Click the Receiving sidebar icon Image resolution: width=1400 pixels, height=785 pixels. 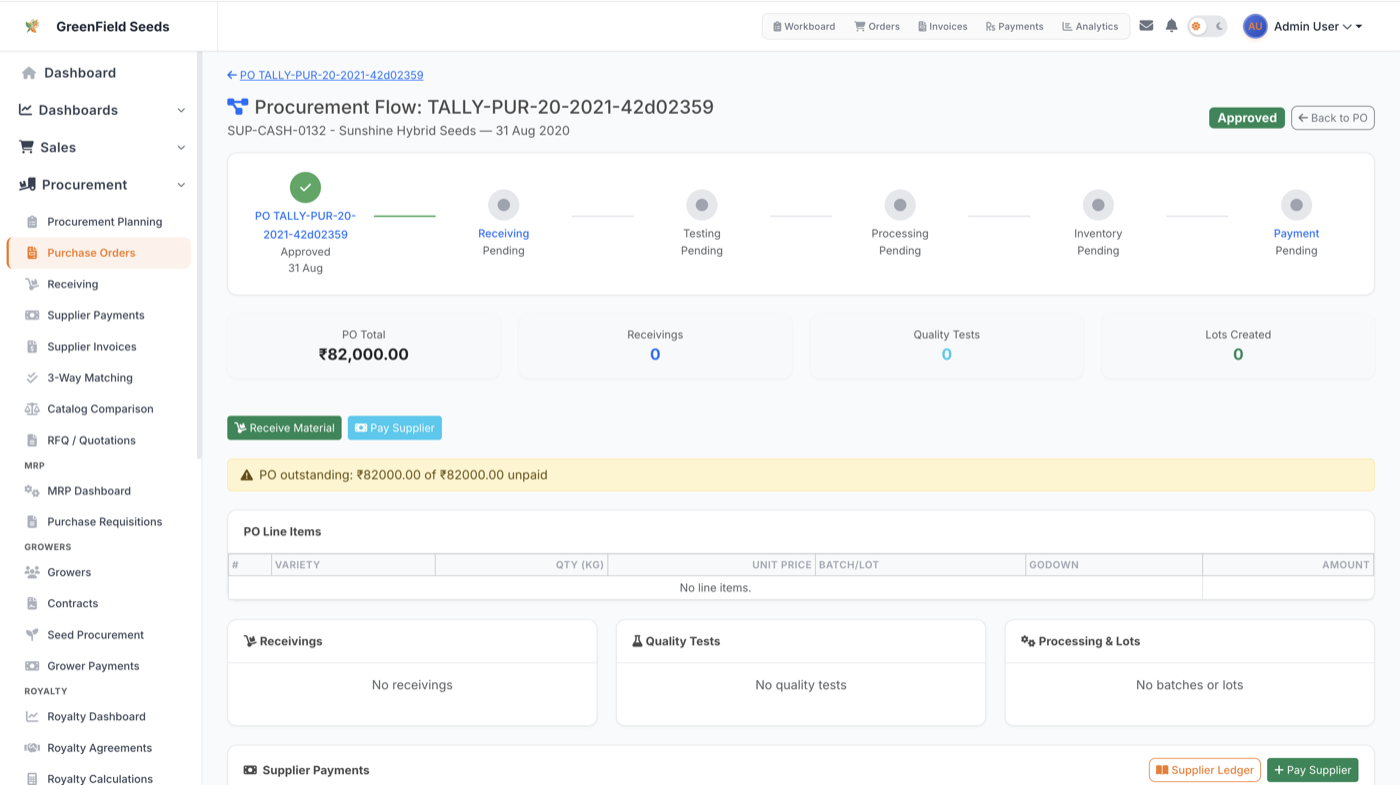[x=32, y=284]
